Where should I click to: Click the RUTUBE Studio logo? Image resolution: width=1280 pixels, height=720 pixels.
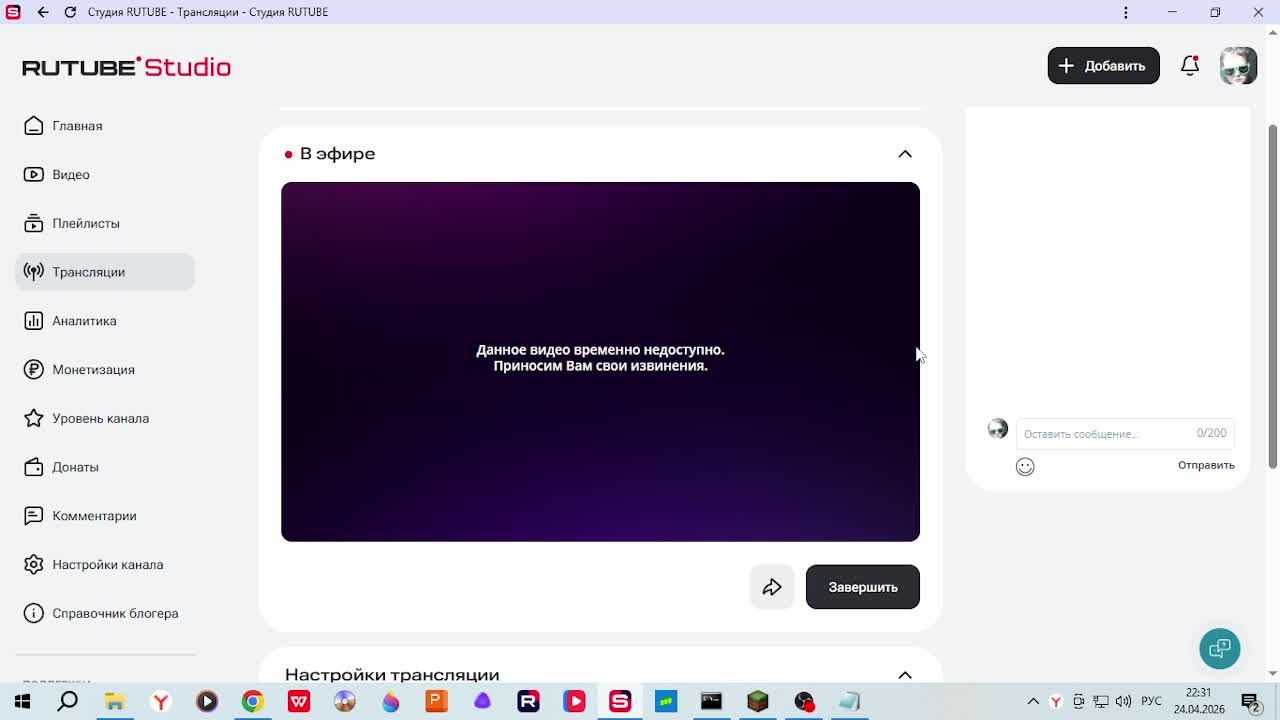pos(127,67)
